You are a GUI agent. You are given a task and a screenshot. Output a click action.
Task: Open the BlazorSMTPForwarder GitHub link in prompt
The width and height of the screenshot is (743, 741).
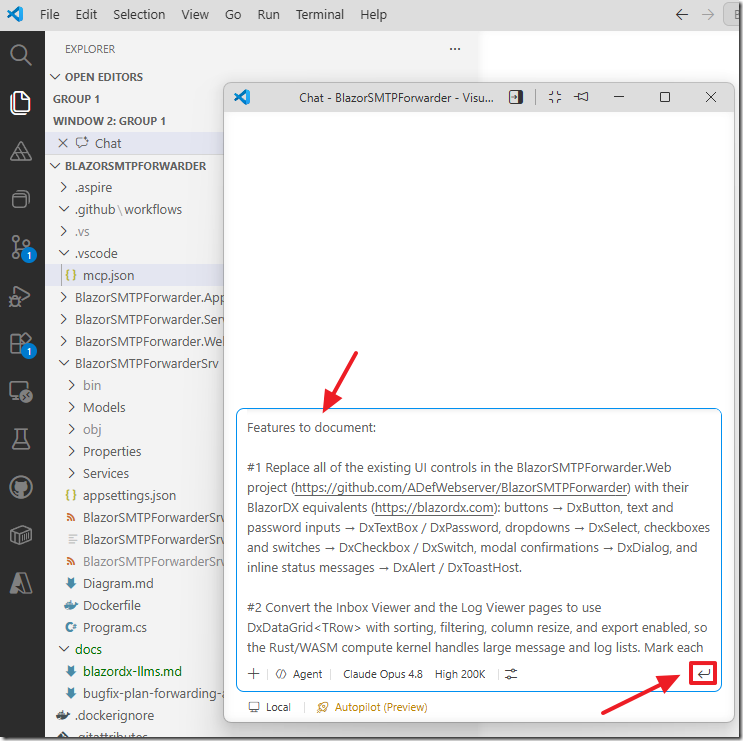461,488
